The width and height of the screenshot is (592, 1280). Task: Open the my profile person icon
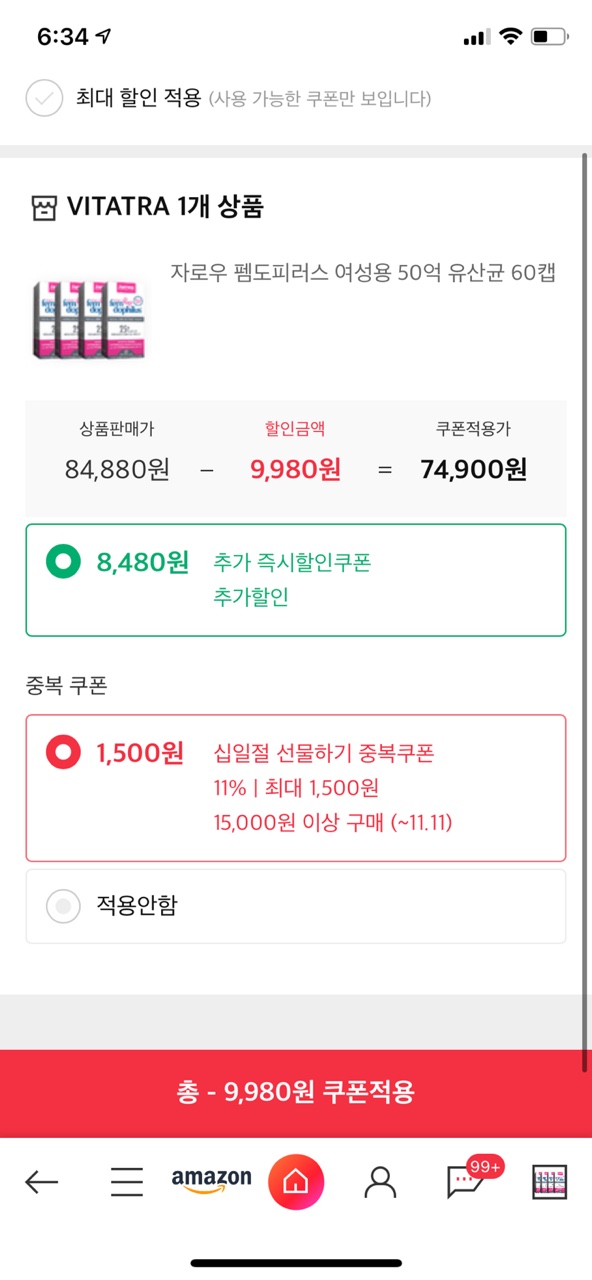click(x=380, y=1183)
